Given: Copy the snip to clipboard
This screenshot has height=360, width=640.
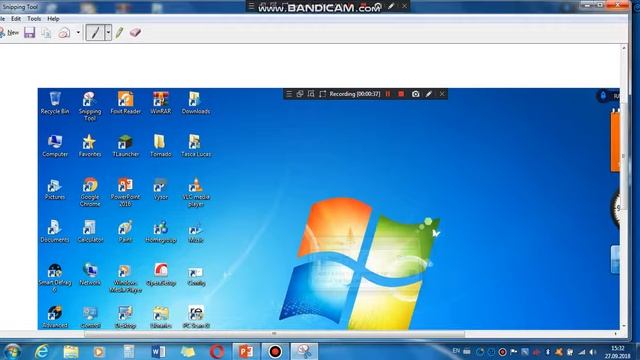Looking at the screenshot, I should [46, 33].
